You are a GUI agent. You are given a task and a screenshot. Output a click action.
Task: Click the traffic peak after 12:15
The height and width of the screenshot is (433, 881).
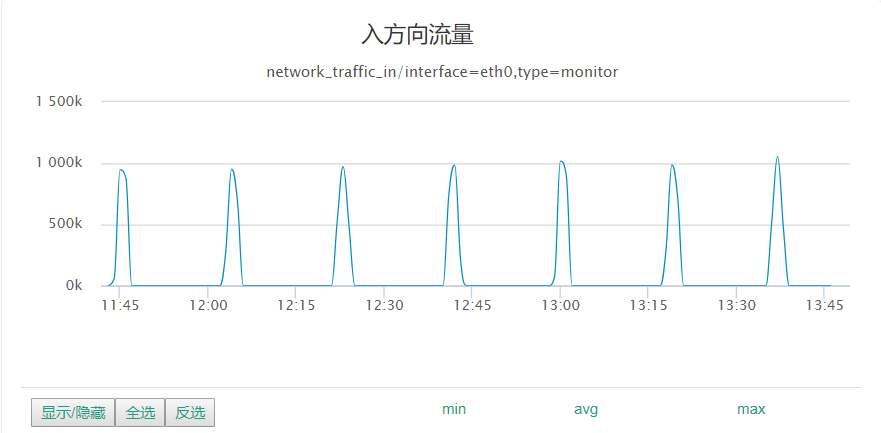tap(343, 167)
